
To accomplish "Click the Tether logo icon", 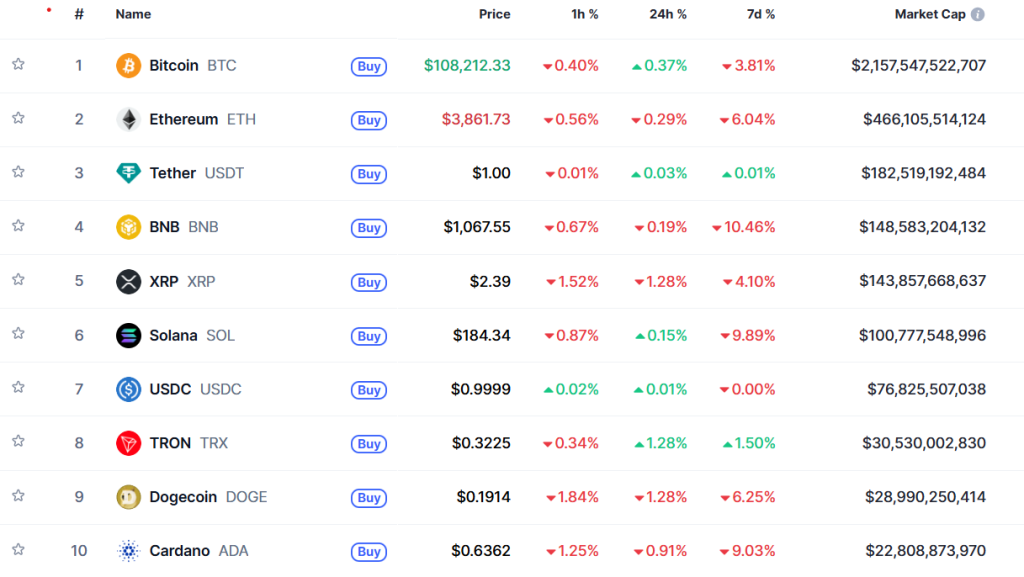I will [x=129, y=174].
